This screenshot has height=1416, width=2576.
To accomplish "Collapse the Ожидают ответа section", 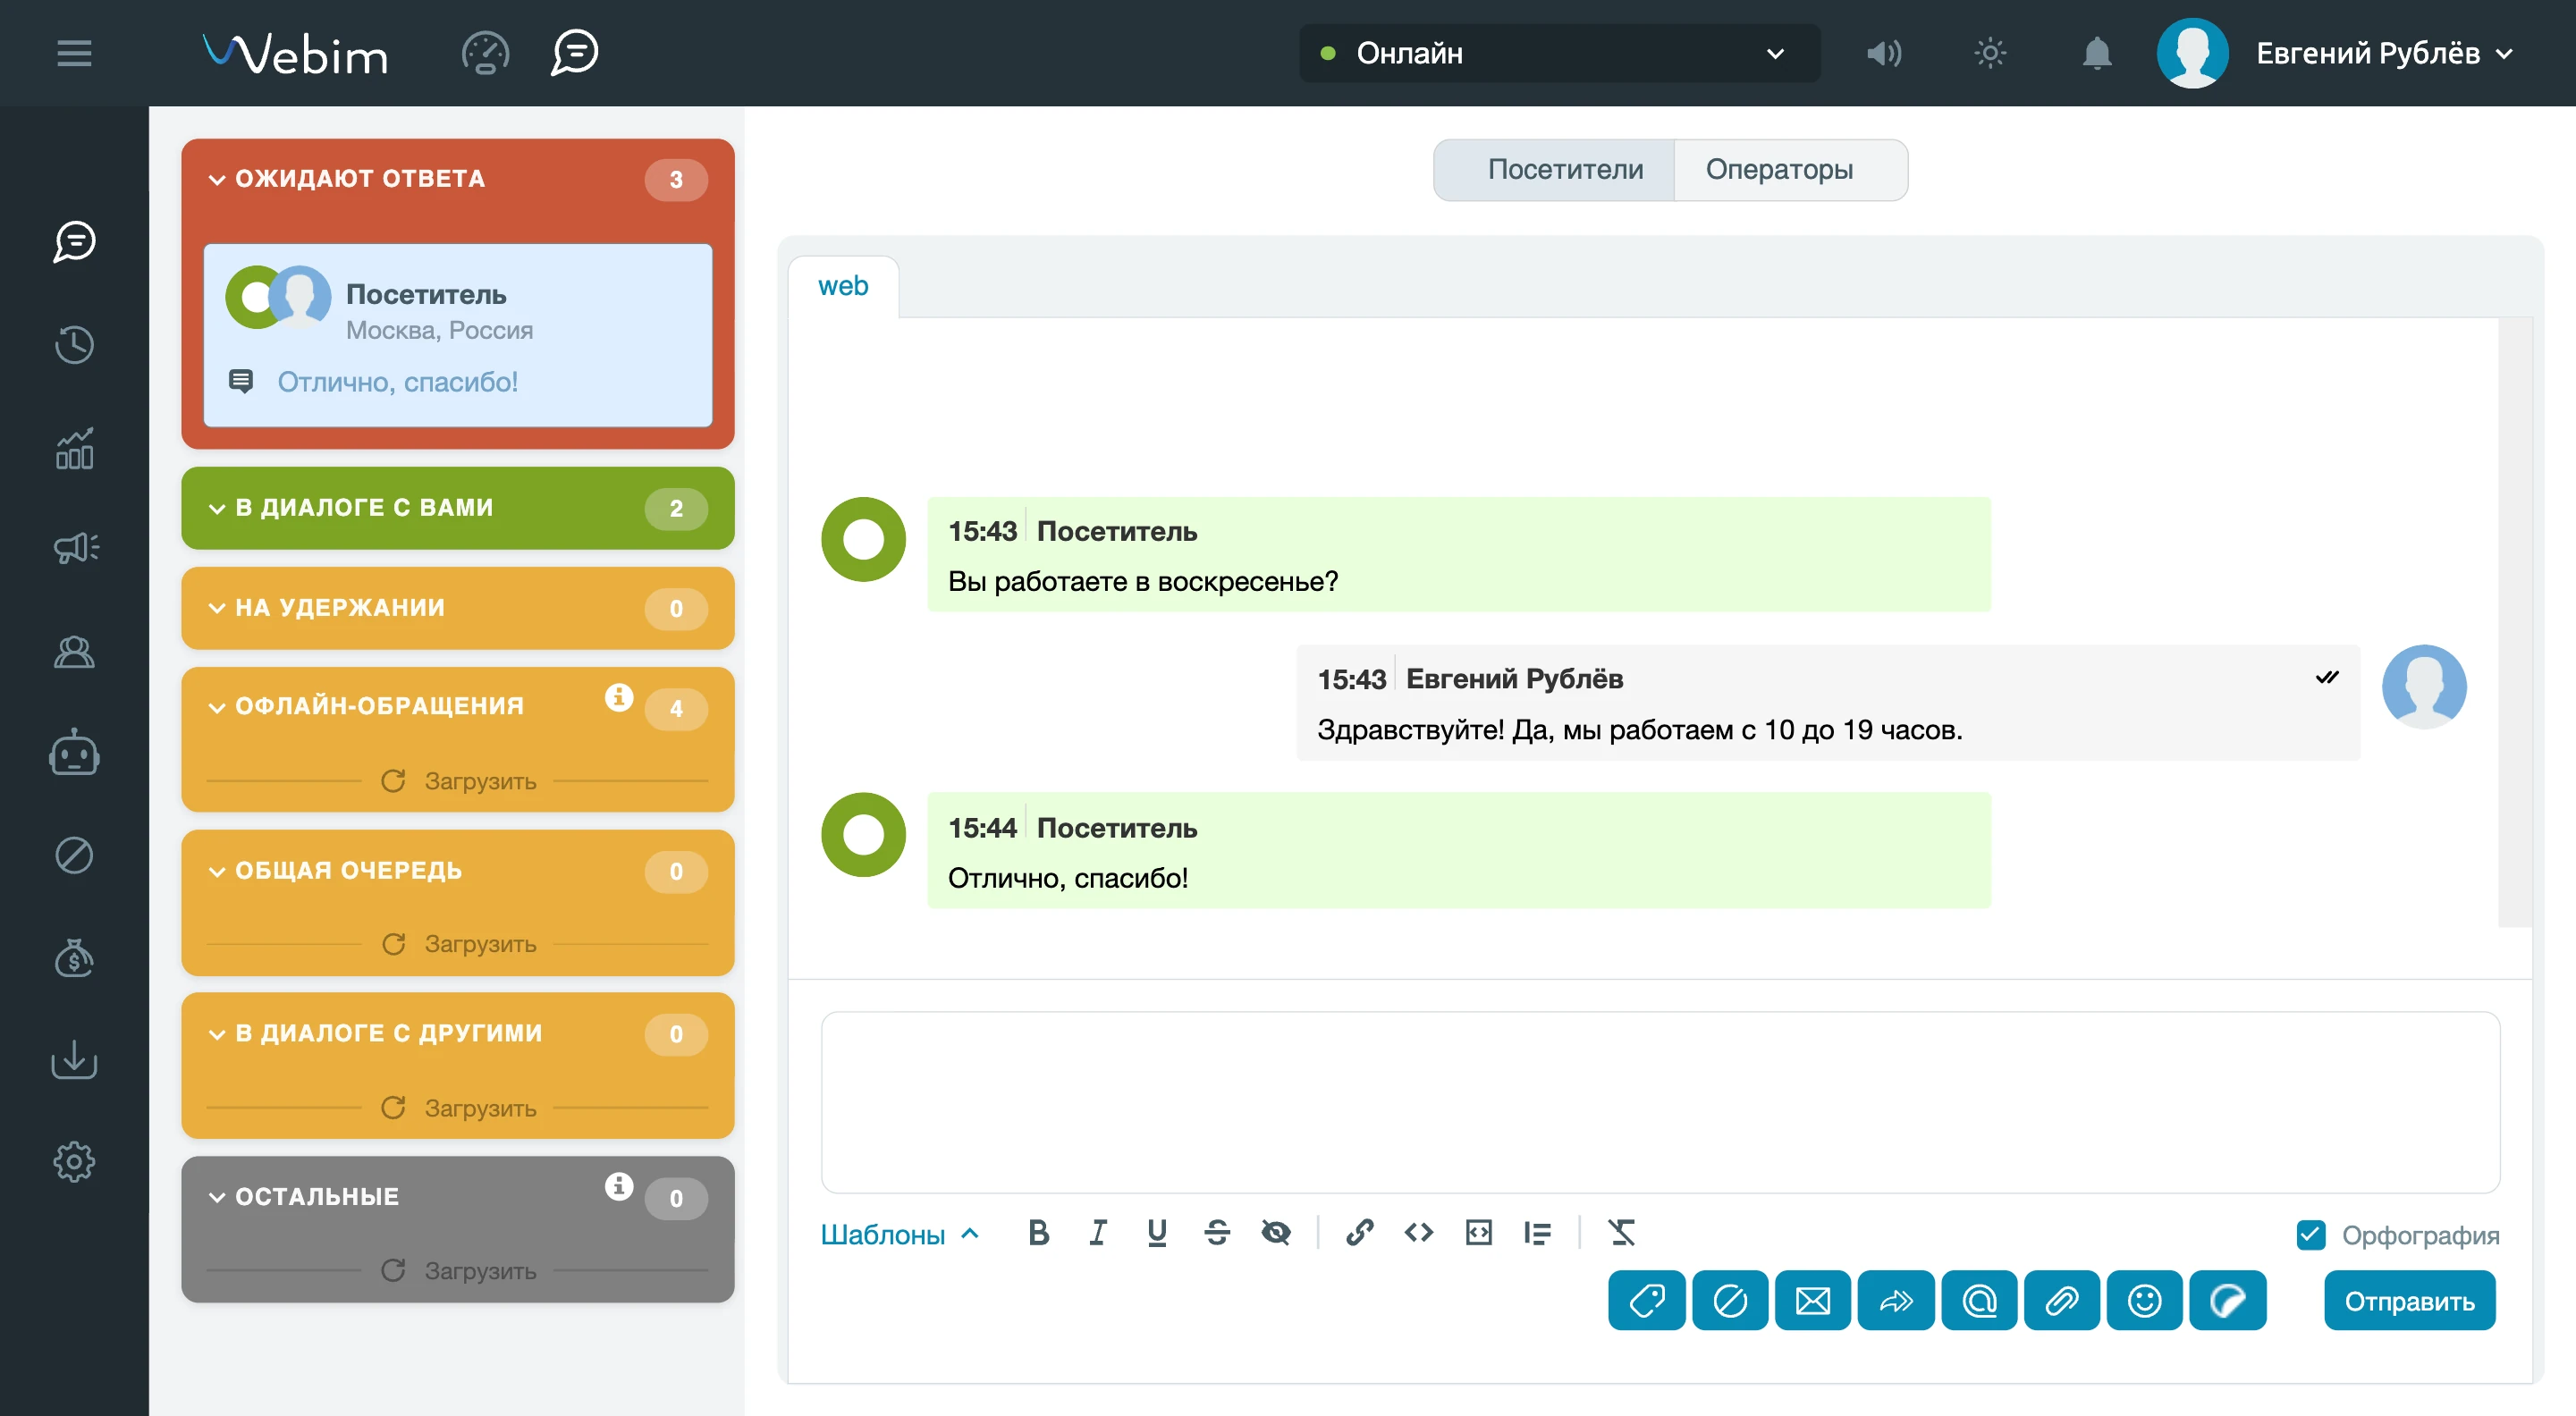I will [x=457, y=180].
